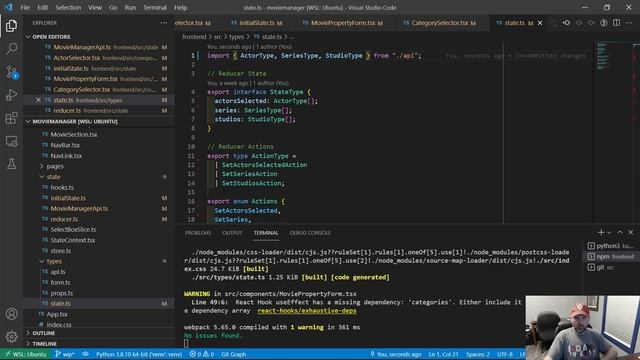Screen dimensions: 640x360
Task: Open Remote Explorer view
Action: (11, 141)
